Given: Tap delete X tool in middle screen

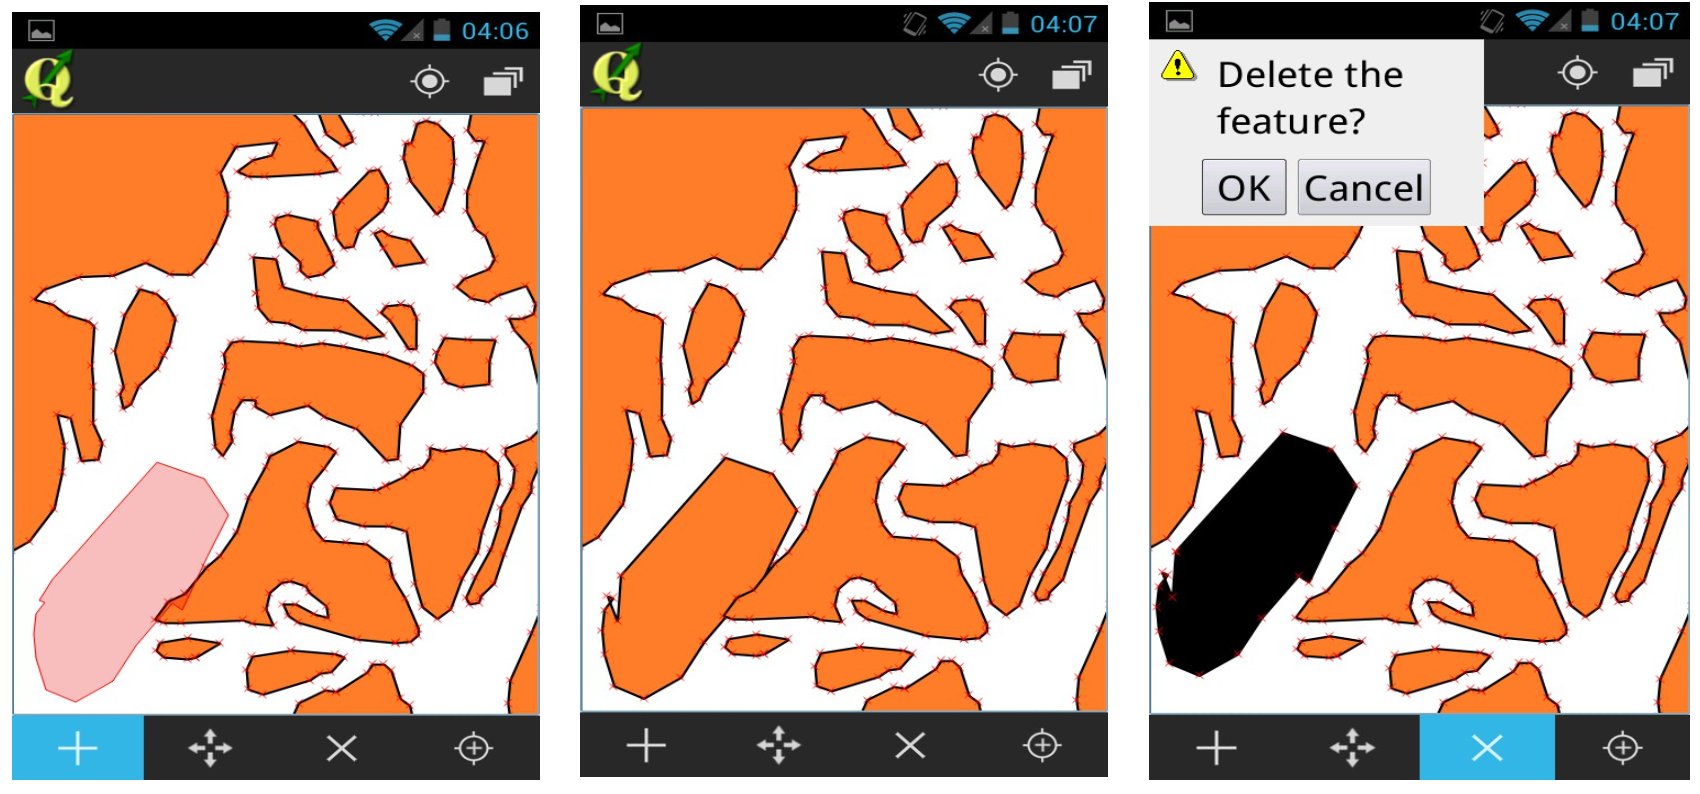Looking at the screenshot, I should tap(910, 745).
